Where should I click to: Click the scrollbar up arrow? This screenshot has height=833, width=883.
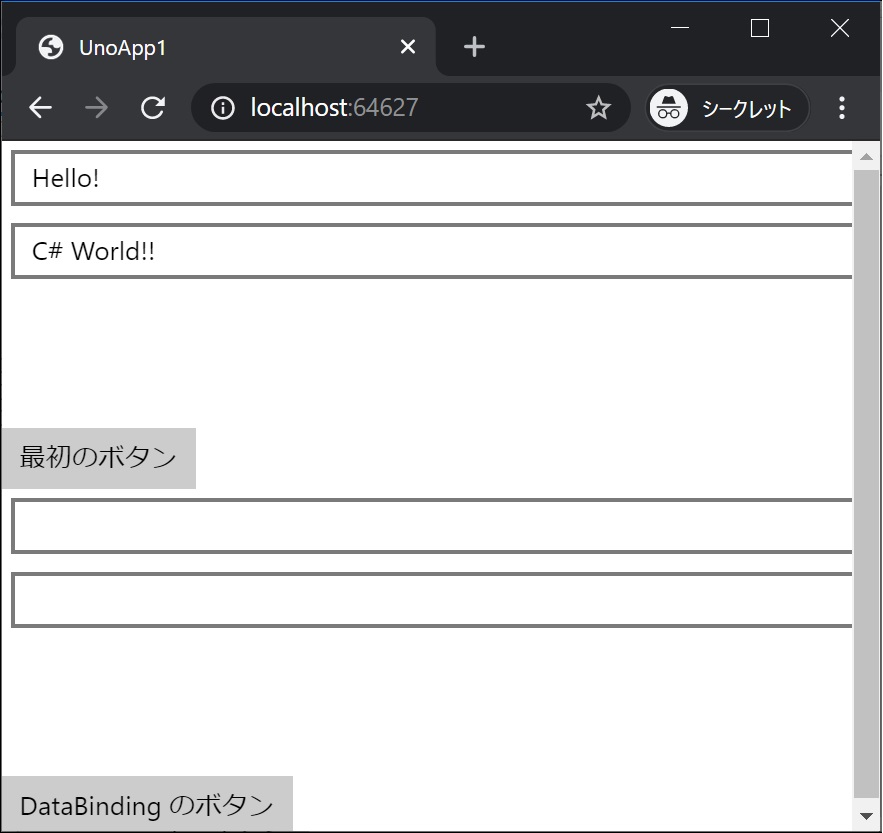pyautogui.click(x=867, y=157)
